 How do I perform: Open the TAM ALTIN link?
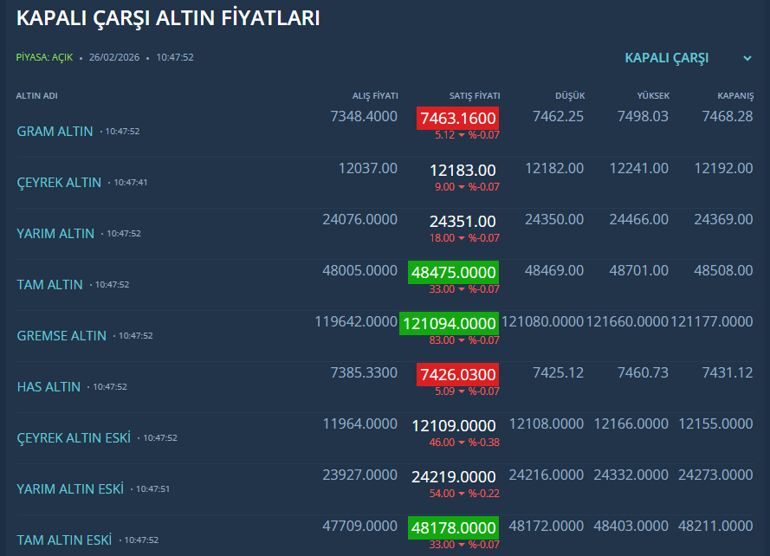50,284
